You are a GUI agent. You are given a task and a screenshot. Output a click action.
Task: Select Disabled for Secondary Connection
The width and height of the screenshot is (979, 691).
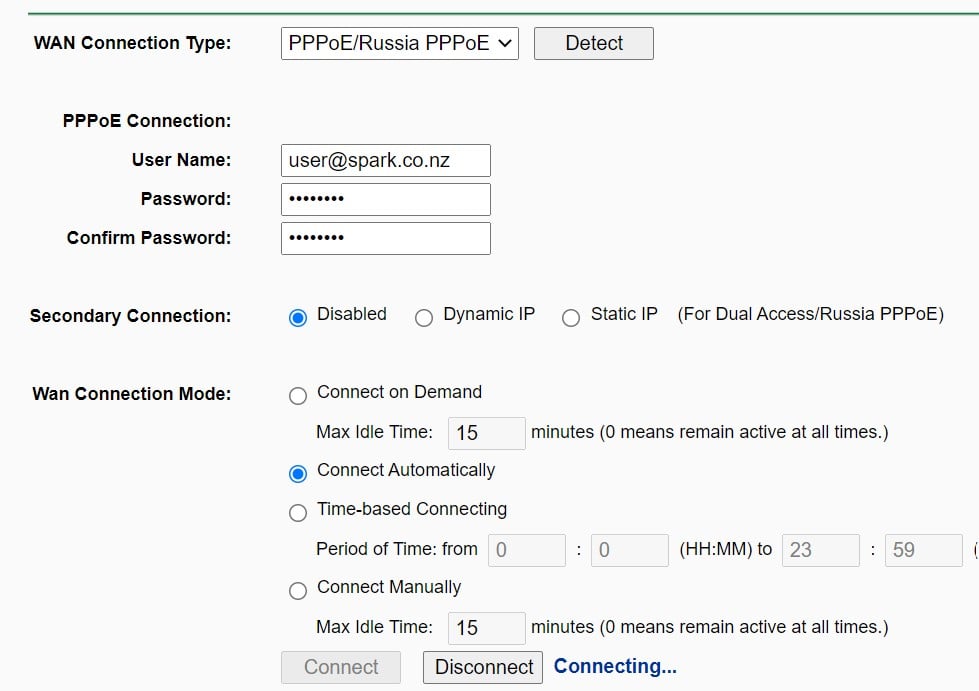(298, 317)
